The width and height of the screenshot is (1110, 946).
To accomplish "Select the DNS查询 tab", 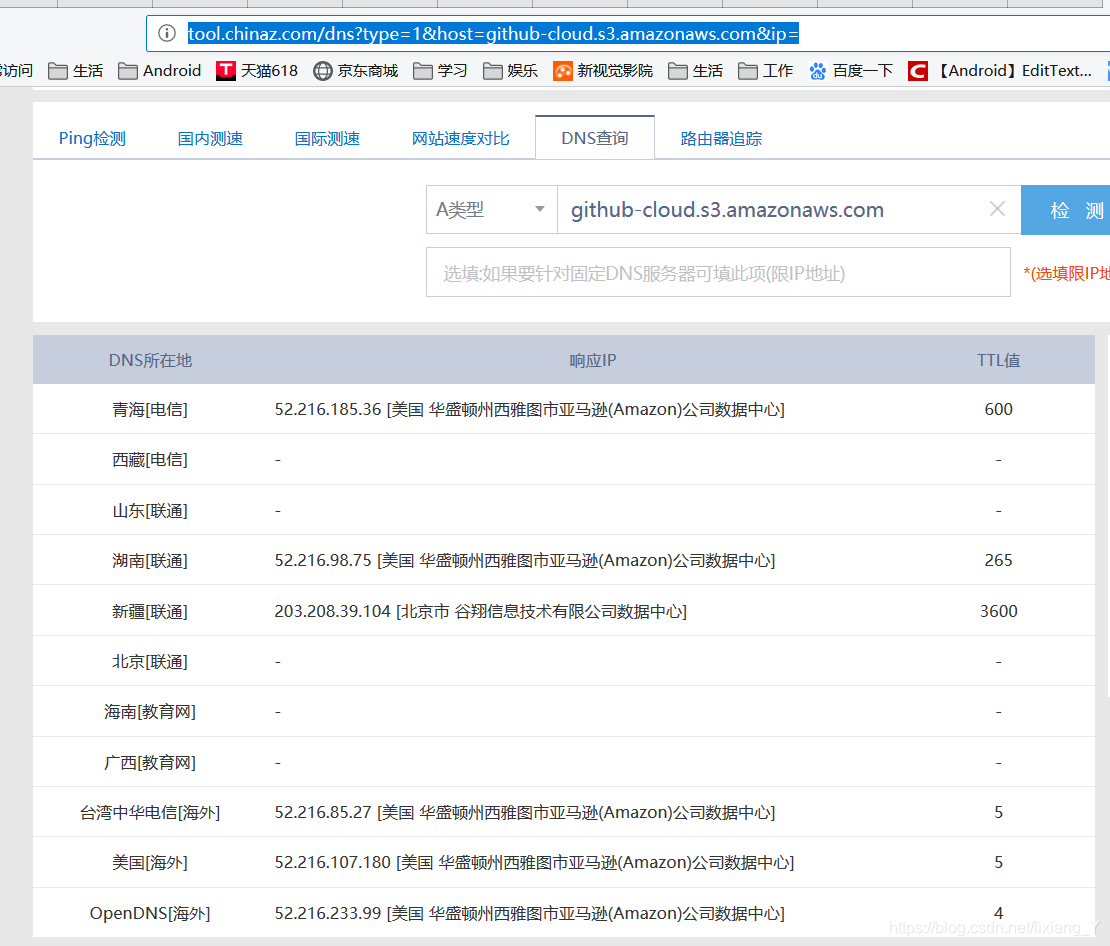I will [x=595, y=138].
